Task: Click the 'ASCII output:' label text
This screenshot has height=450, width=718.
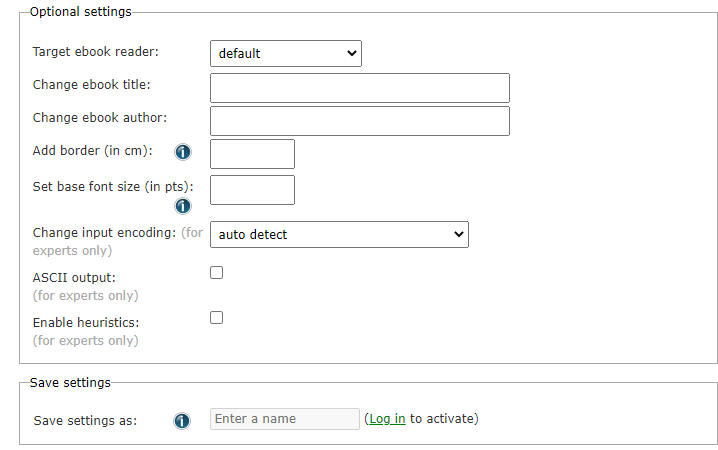Action: pyautogui.click(x=74, y=277)
